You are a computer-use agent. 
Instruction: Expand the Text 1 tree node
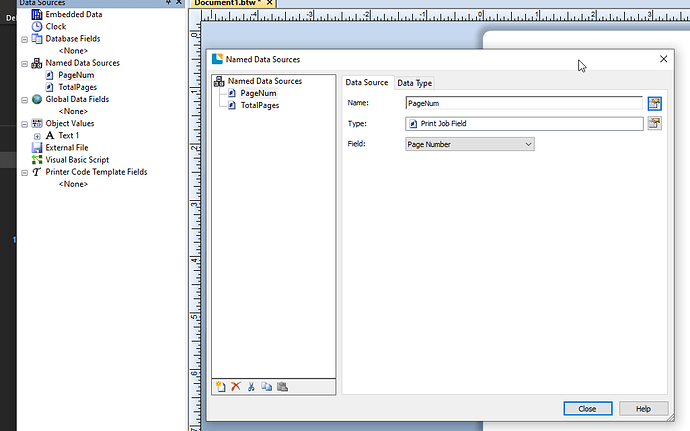(x=37, y=136)
